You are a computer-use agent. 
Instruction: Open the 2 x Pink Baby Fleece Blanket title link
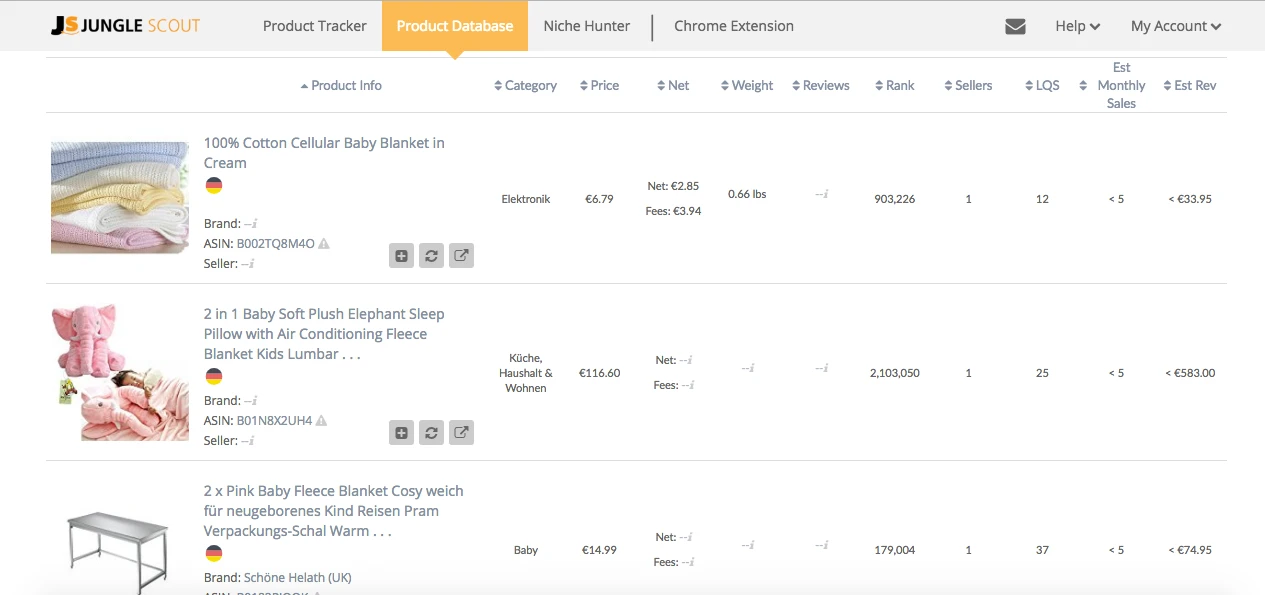click(334, 511)
